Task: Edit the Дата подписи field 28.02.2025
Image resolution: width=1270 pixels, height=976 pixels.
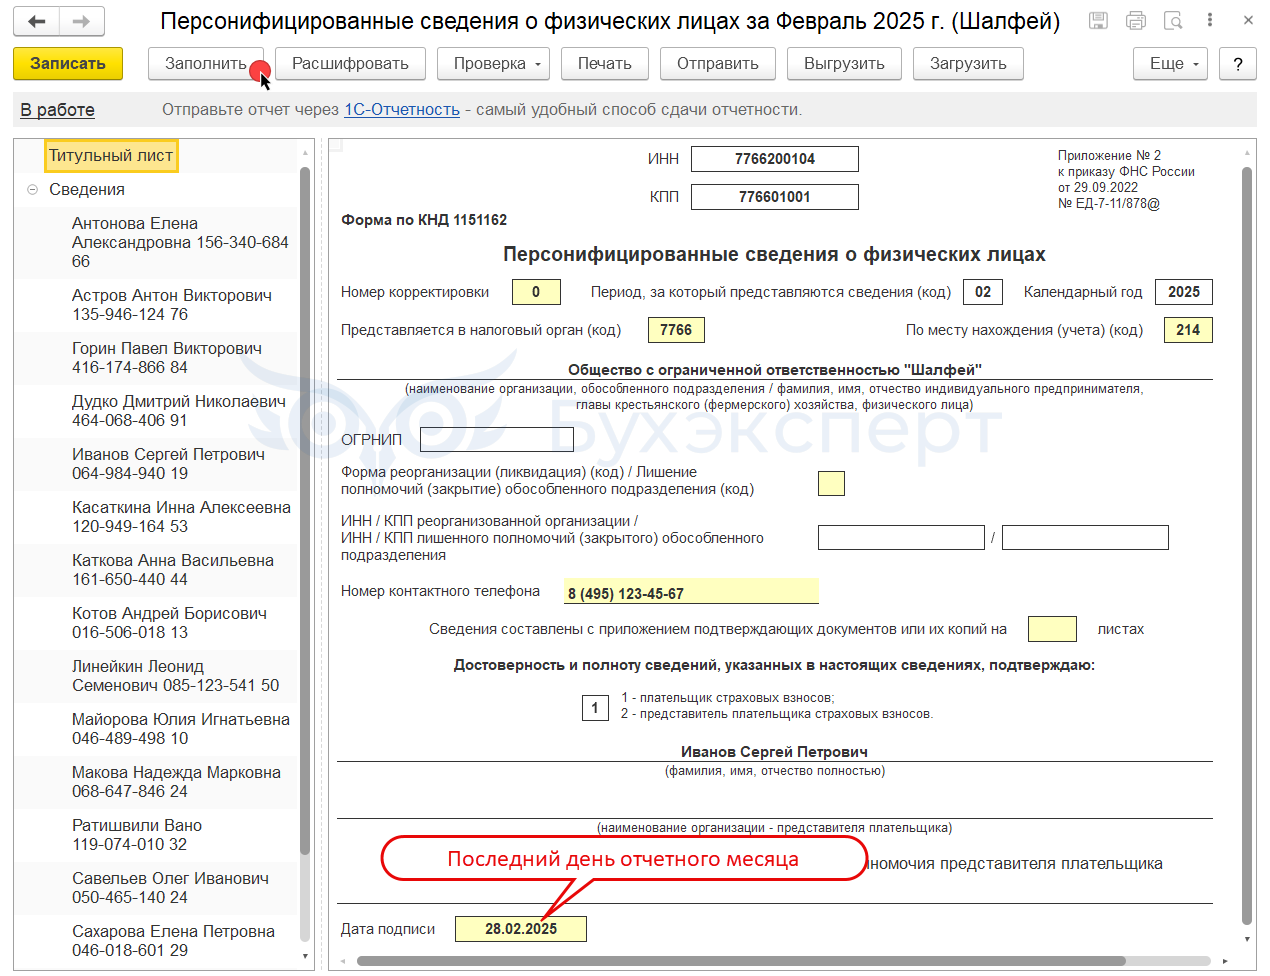Action: tap(521, 929)
